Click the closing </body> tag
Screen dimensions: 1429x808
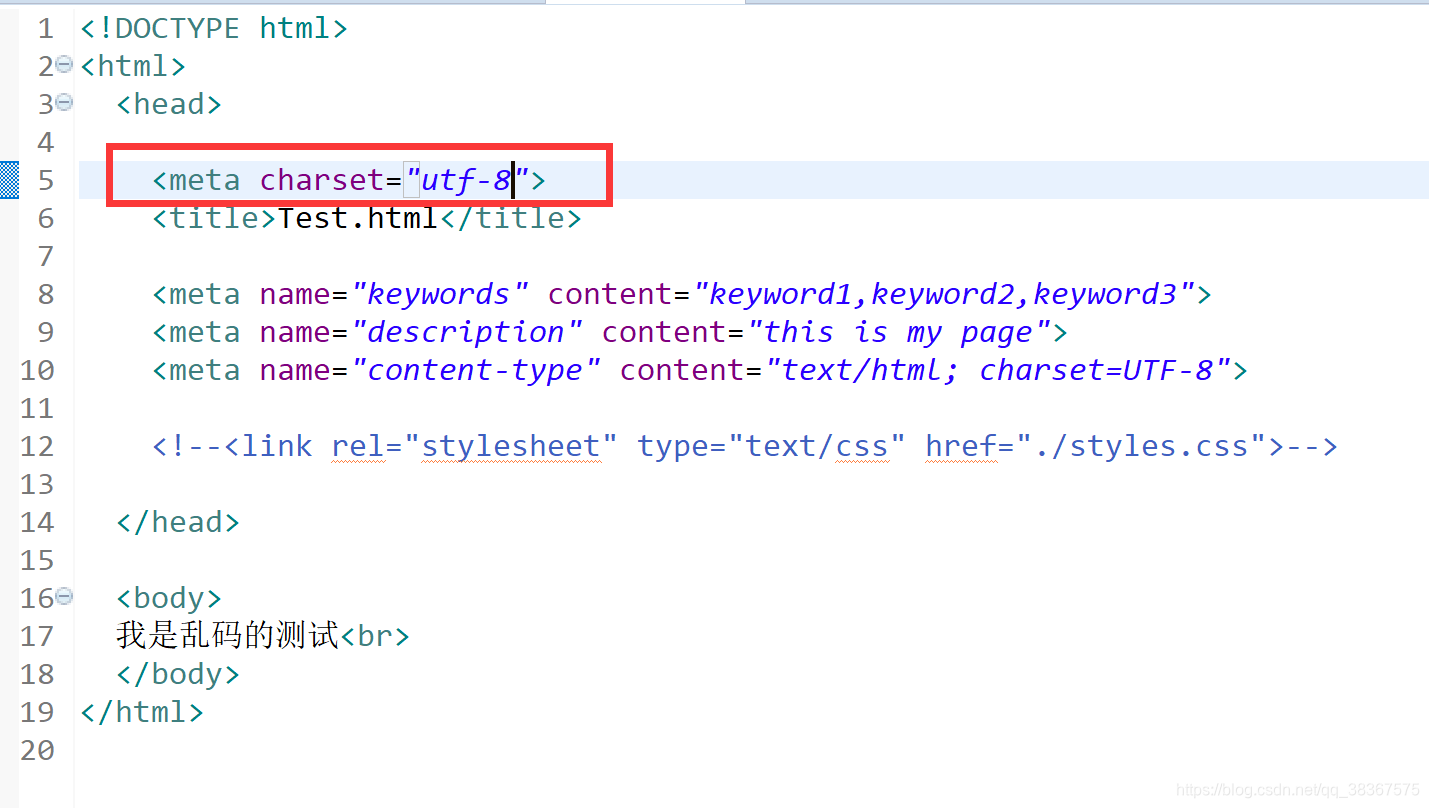[178, 674]
